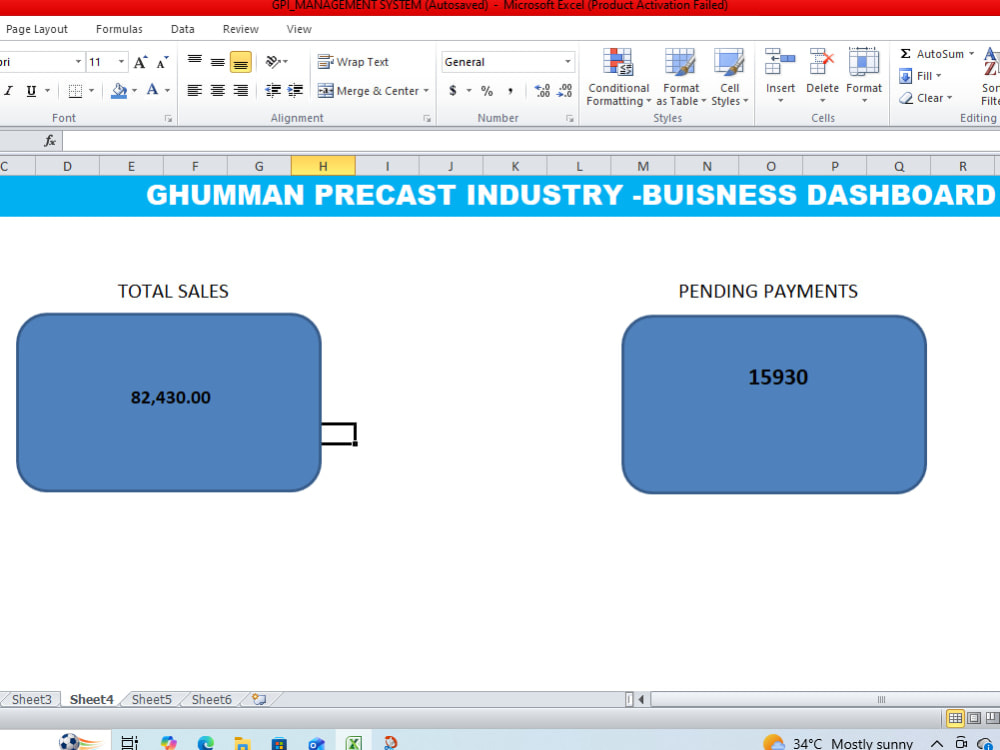The width and height of the screenshot is (1000, 750).
Task: Apply cell borders icon
Action: click(x=75, y=91)
